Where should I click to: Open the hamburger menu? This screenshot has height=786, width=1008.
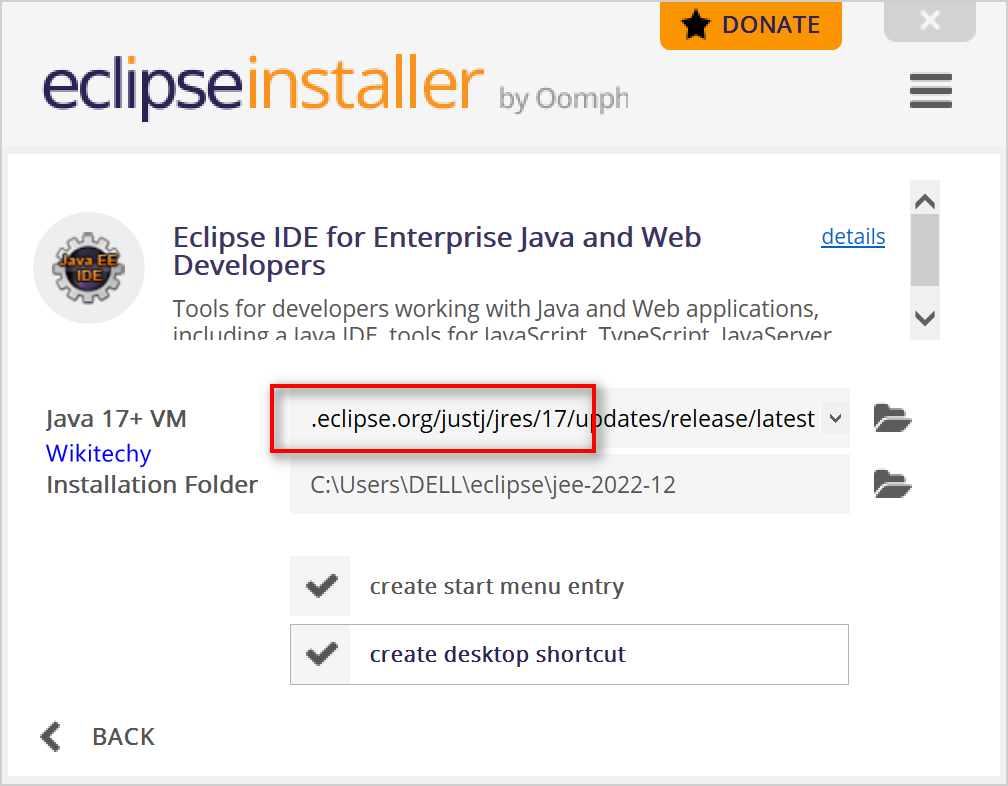[930, 91]
